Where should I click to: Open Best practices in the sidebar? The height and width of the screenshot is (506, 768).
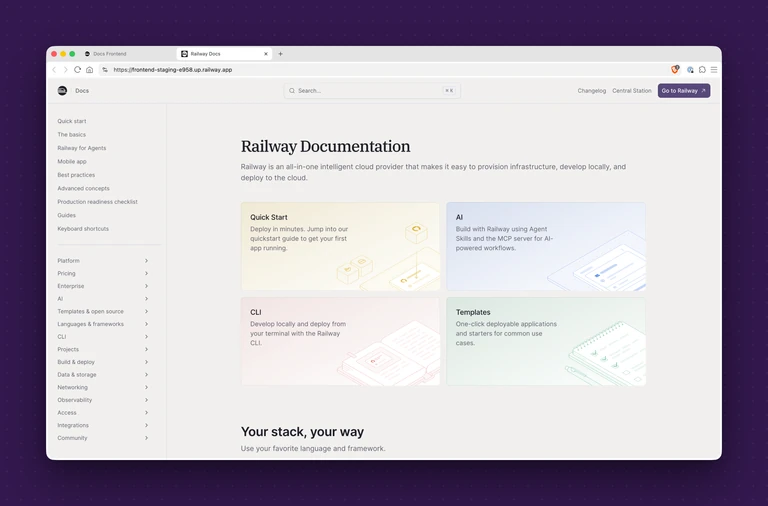pyautogui.click(x=76, y=175)
